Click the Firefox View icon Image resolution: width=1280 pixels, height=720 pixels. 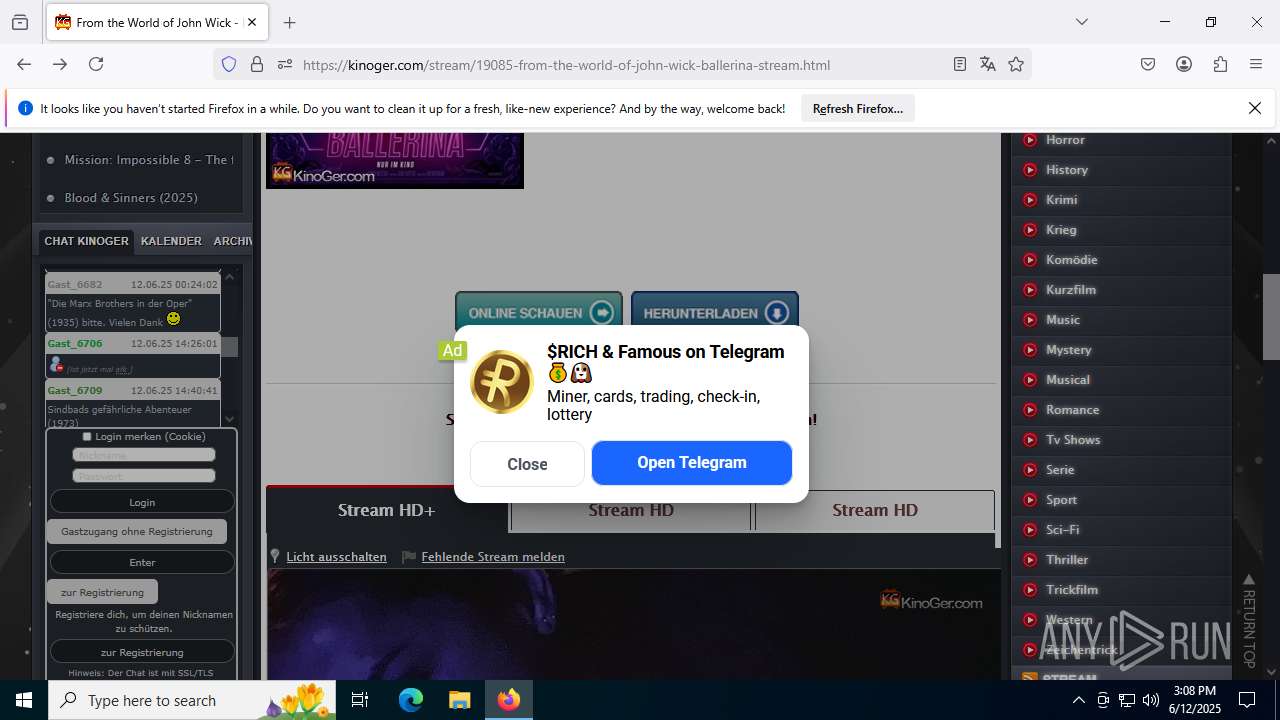pyautogui.click(x=20, y=22)
